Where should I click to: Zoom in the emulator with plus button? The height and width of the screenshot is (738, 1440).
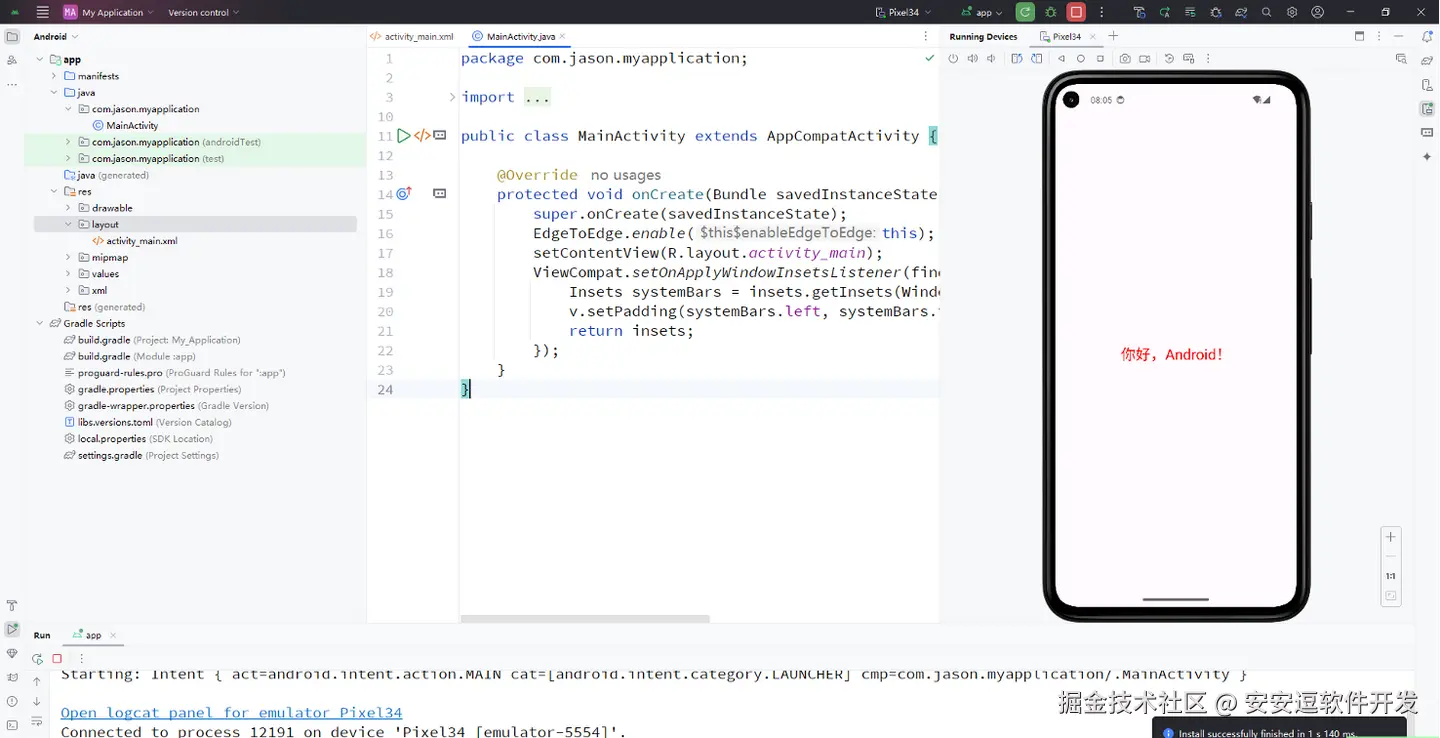point(1390,537)
